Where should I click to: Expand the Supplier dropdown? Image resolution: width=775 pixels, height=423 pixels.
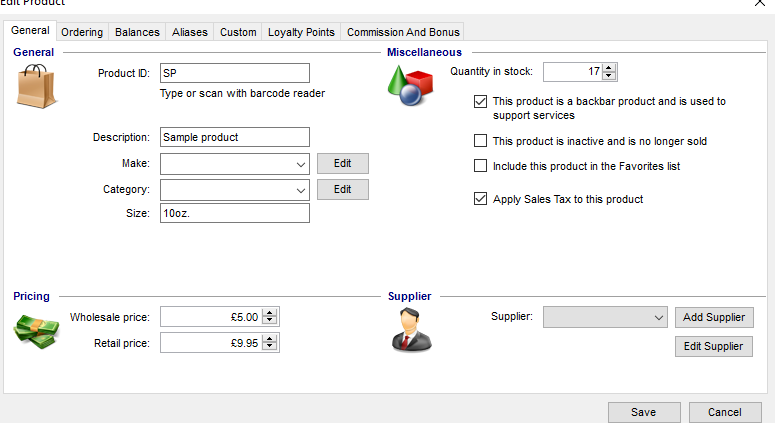[658, 317]
